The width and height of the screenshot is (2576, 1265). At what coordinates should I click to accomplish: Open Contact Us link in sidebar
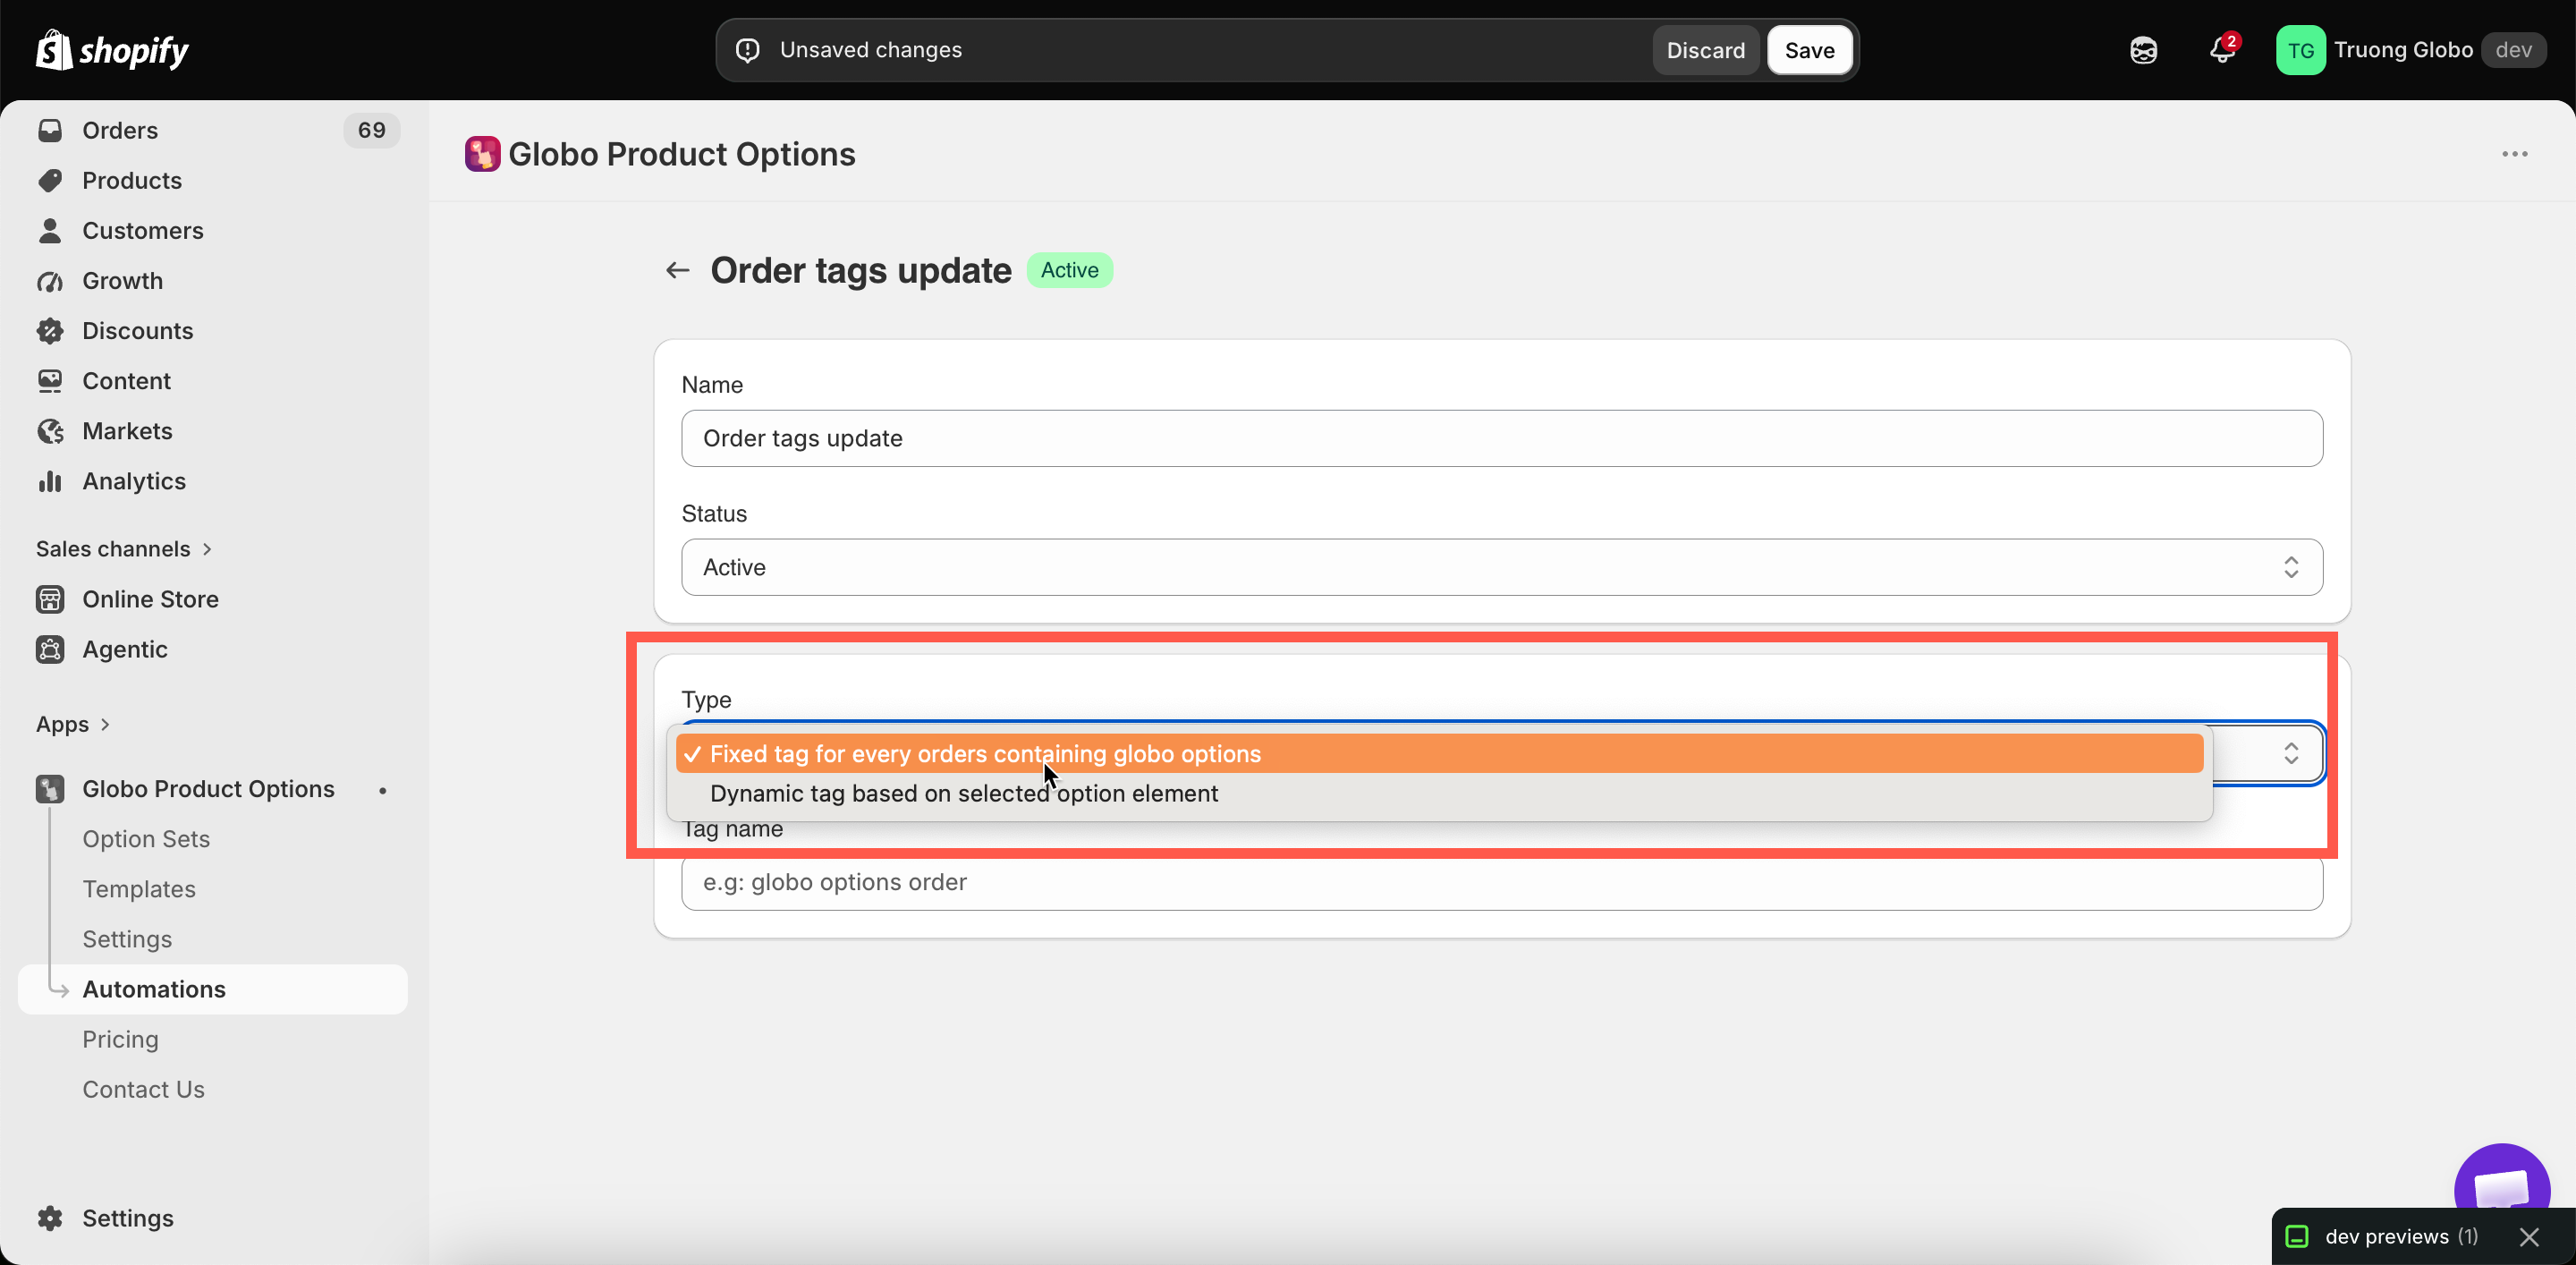coord(143,1089)
